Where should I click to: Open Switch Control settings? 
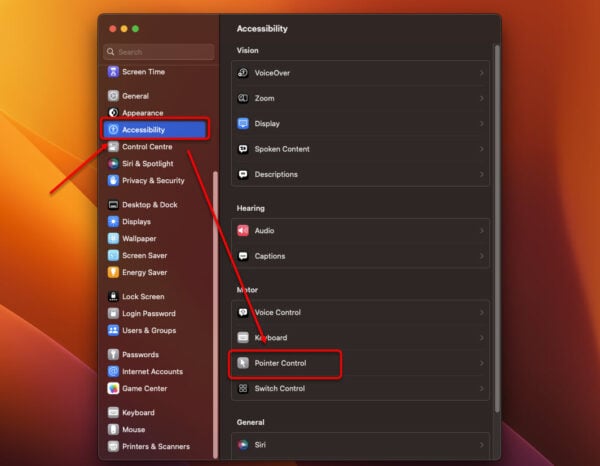coord(360,388)
